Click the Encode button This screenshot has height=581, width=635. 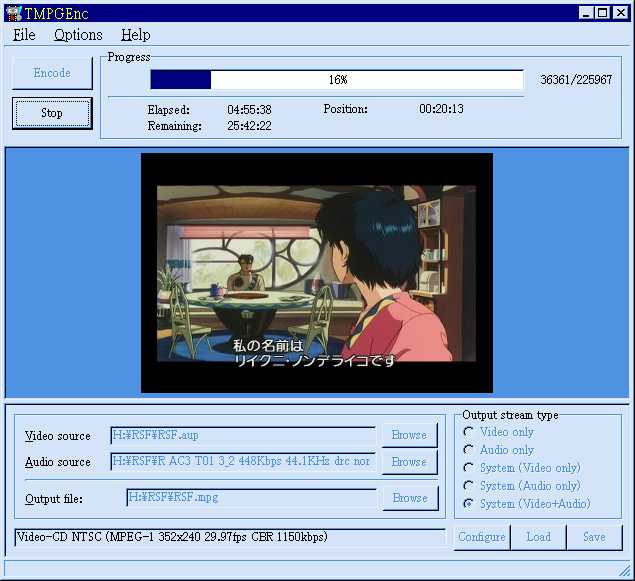coord(52,73)
